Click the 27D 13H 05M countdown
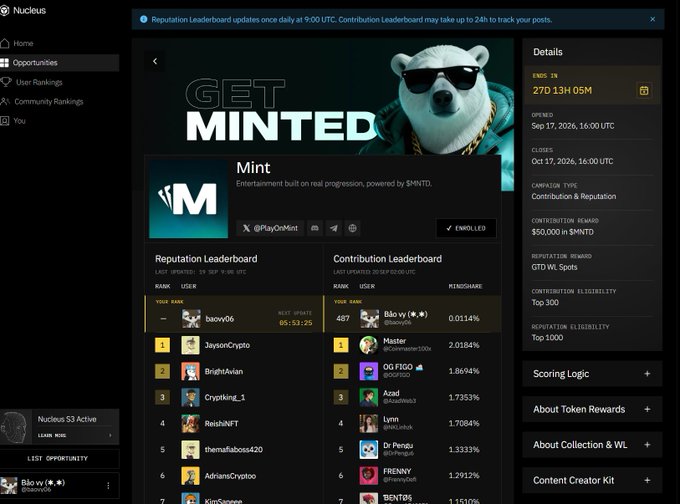 (x=562, y=90)
